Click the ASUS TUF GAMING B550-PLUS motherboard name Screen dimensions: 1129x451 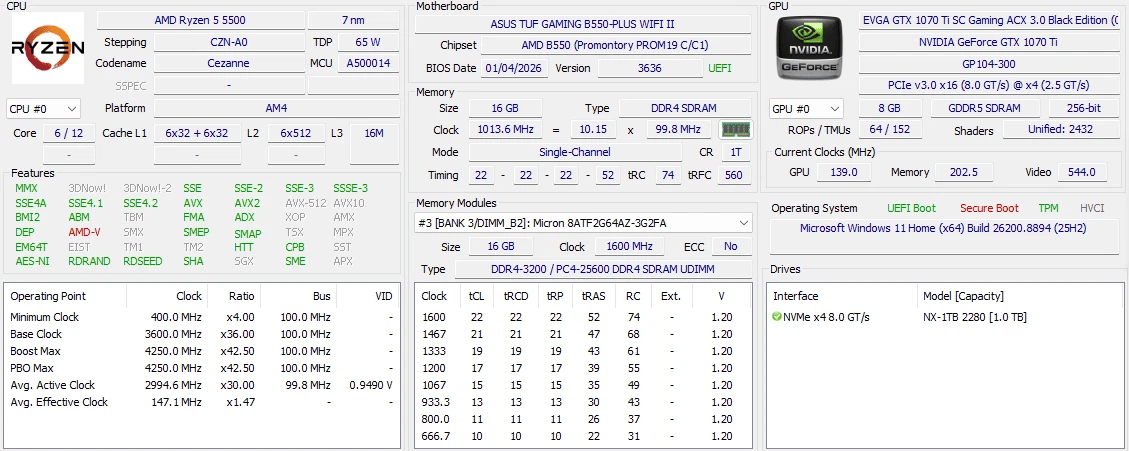(583, 24)
